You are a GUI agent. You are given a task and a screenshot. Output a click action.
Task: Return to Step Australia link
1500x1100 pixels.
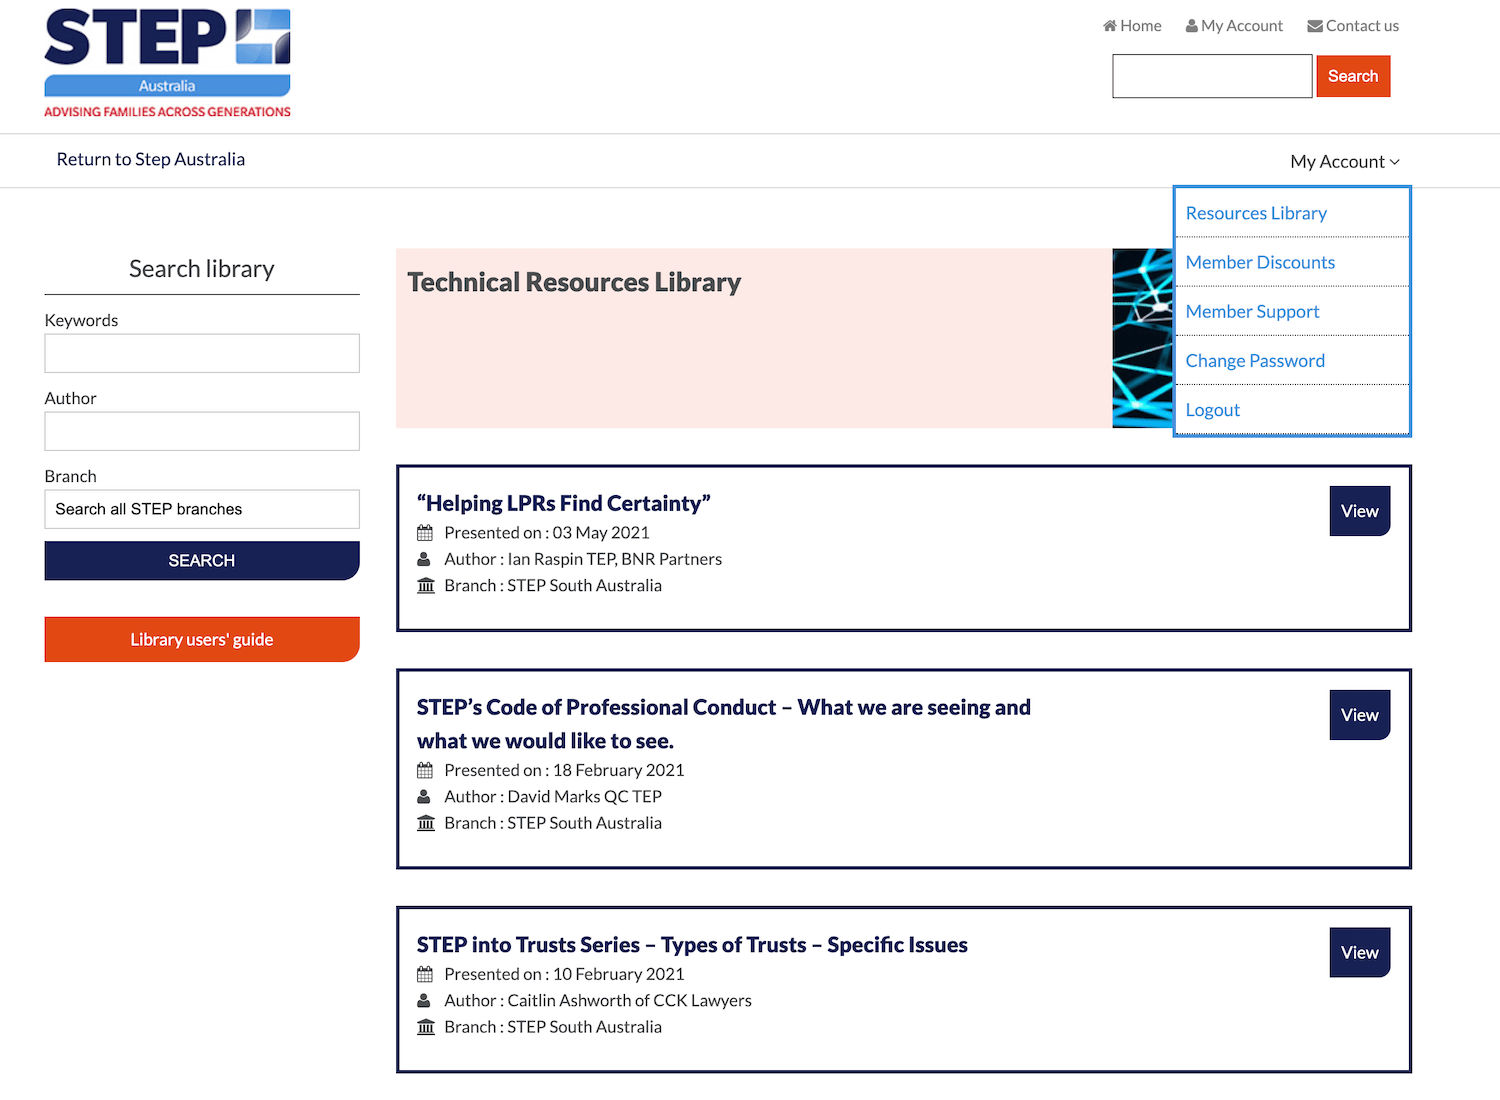pyautogui.click(x=151, y=159)
